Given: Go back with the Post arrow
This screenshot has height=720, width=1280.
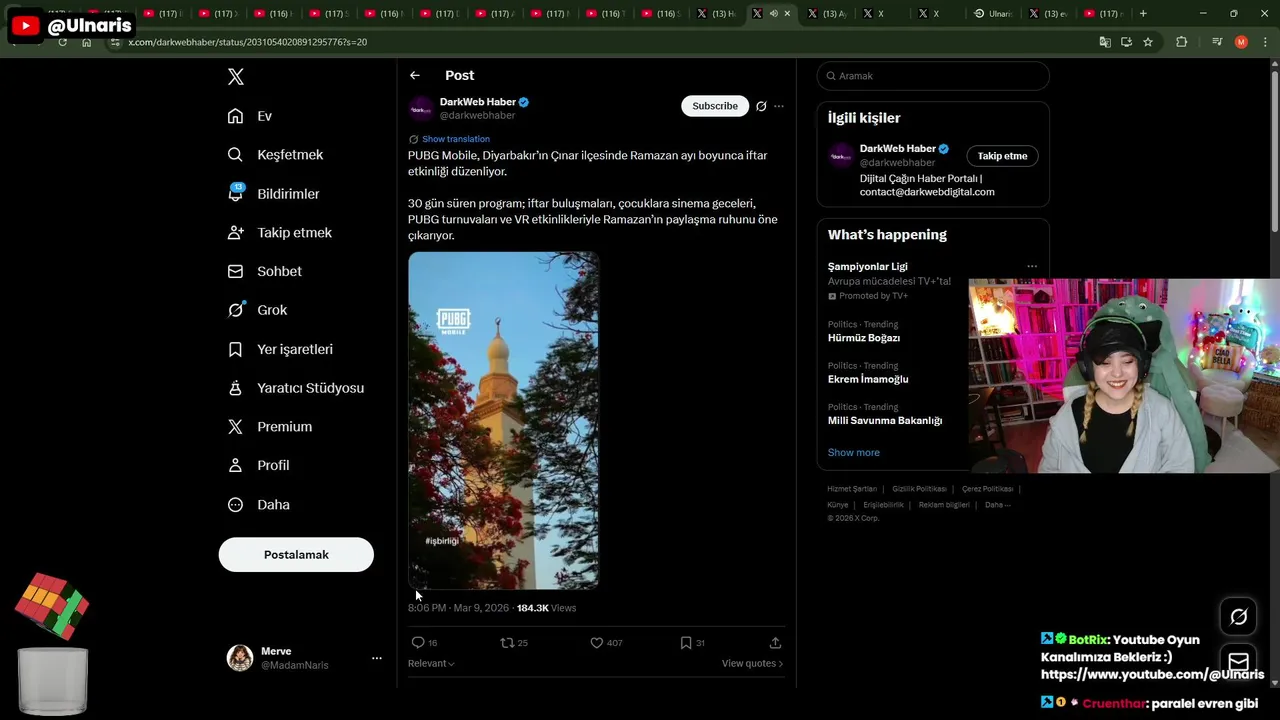Looking at the screenshot, I should tap(415, 76).
